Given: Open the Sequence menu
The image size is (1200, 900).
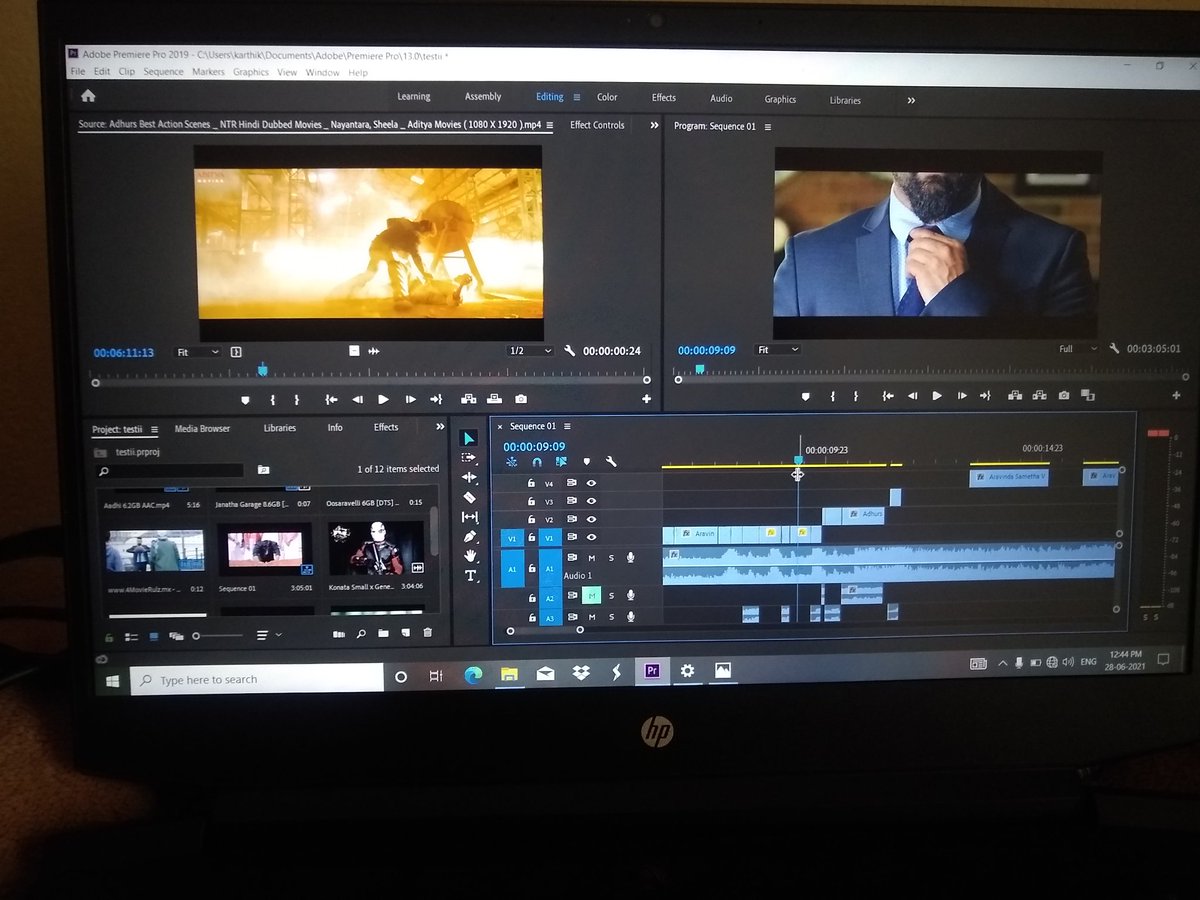Looking at the screenshot, I should (163, 72).
